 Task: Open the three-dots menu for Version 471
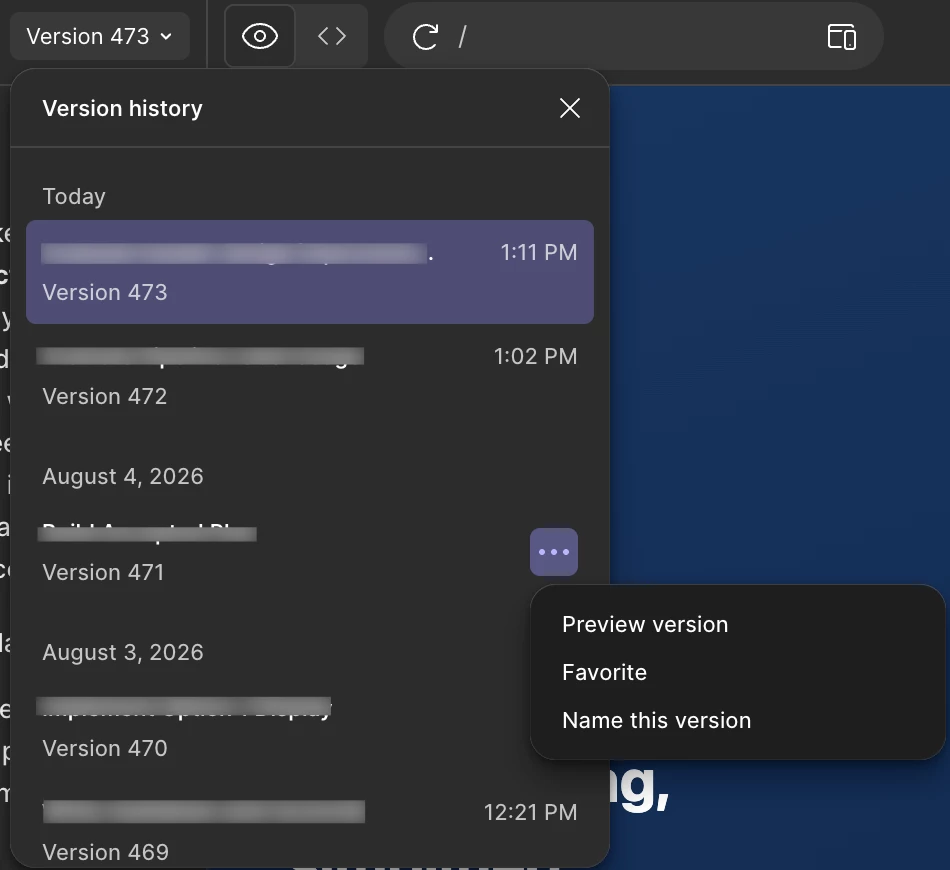coord(554,552)
